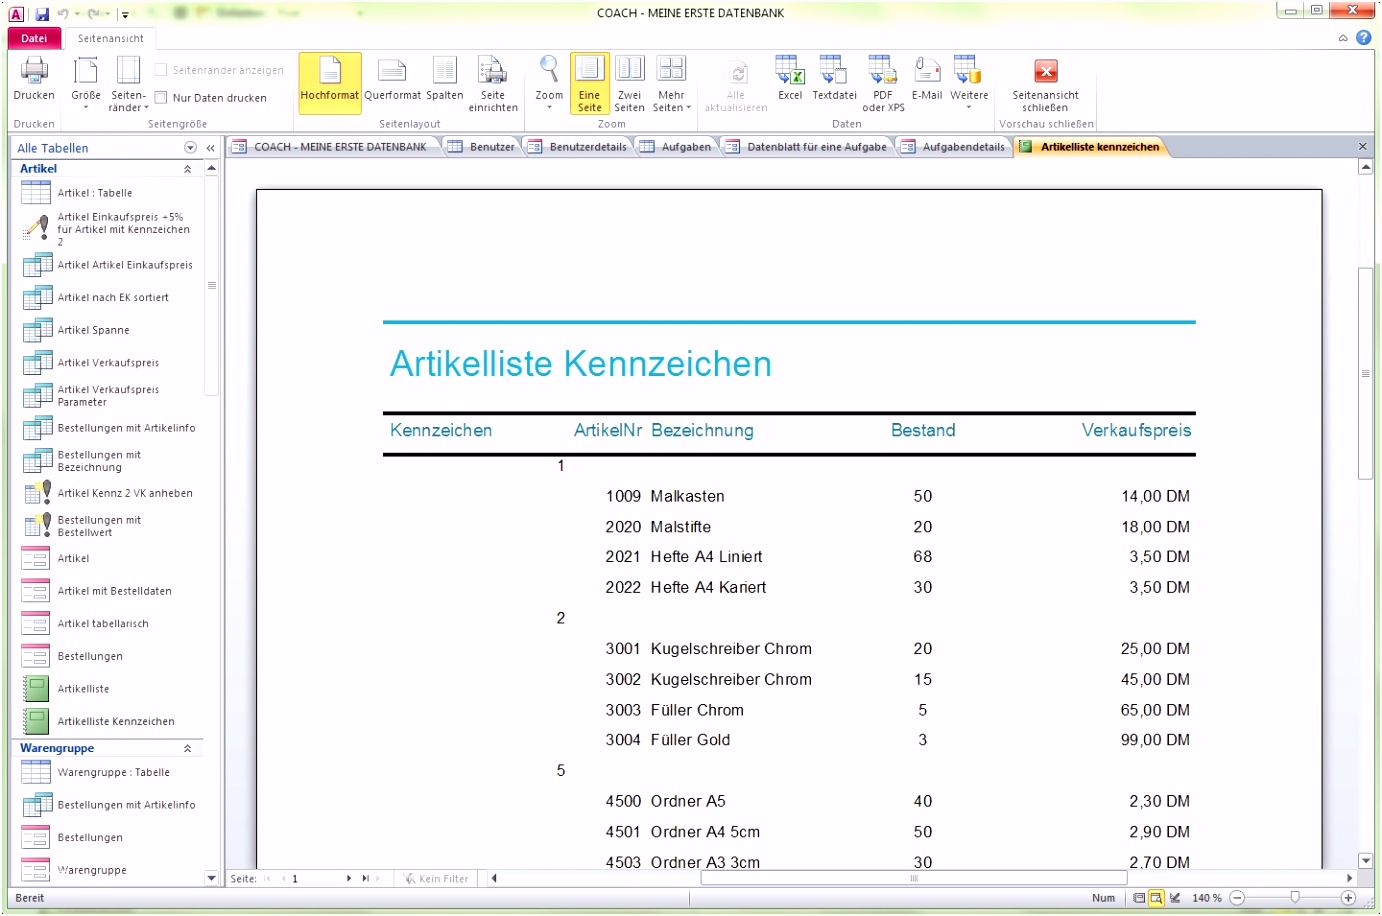Click the 140 % zoom level
The image size is (1382, 916).
pos(1207,898)
